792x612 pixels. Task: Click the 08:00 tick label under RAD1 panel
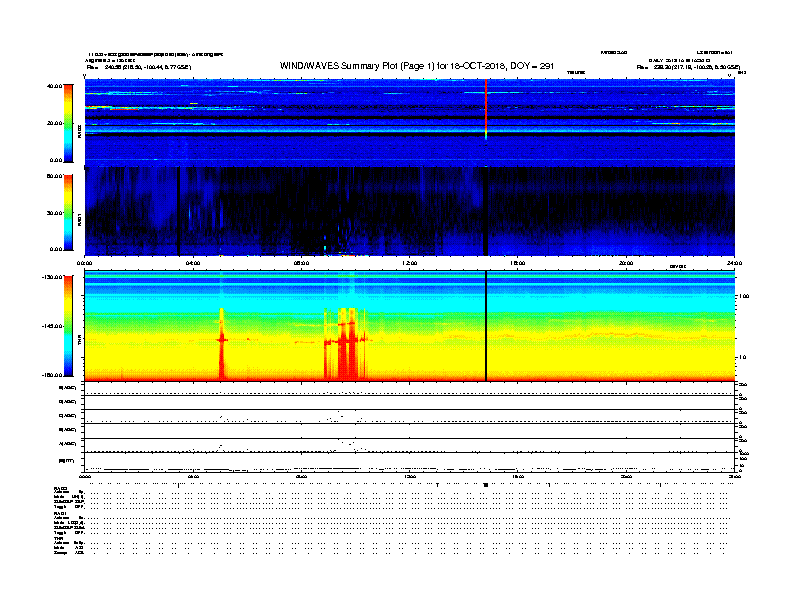pos(301,263)
